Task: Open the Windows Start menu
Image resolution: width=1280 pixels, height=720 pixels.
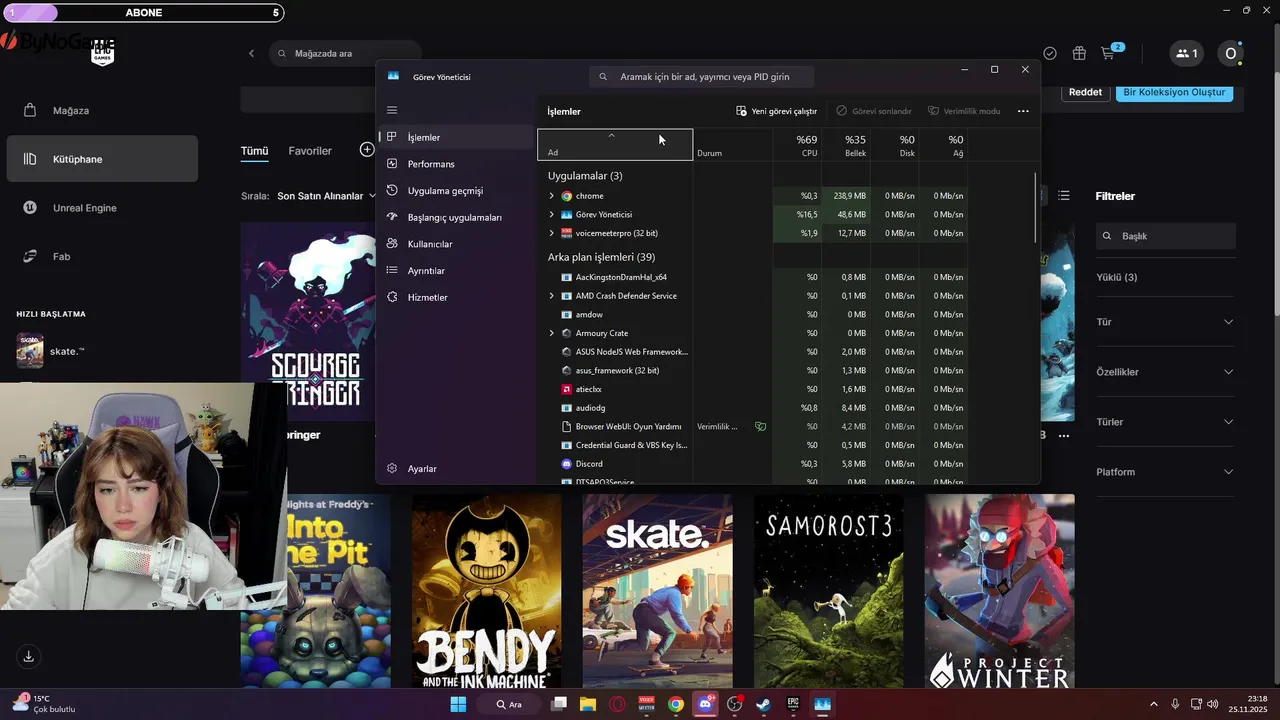Action: [x=458, y=704]
